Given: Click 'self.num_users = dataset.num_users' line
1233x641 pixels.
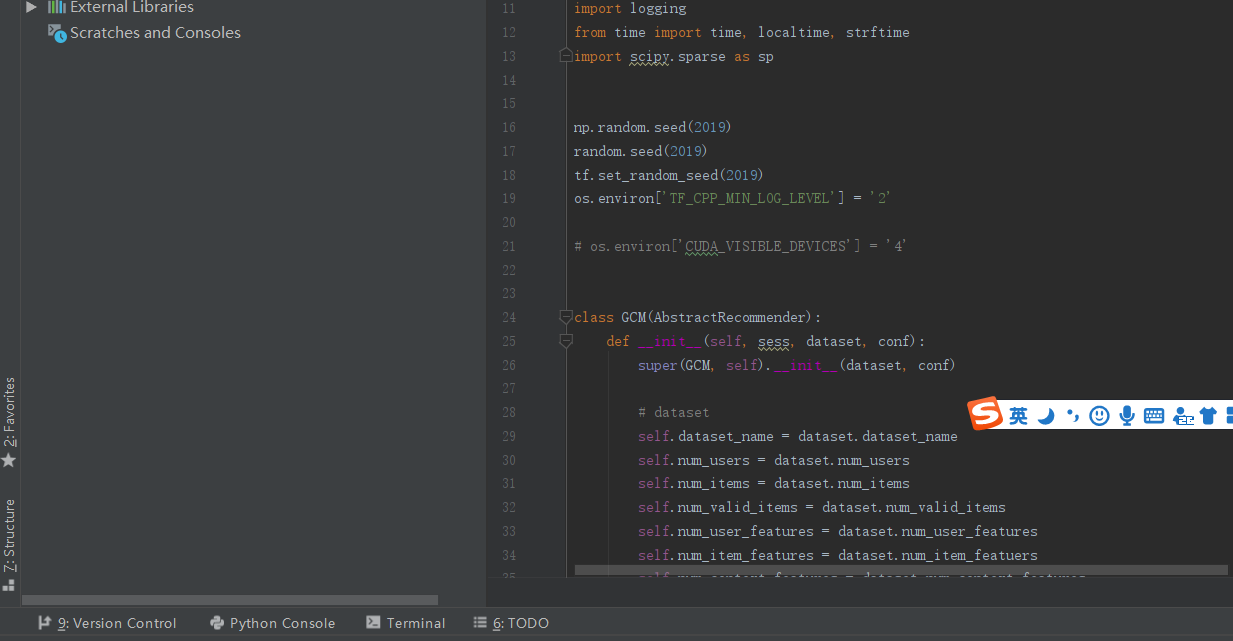Looking at the screenshot, I should coord(773,460).
